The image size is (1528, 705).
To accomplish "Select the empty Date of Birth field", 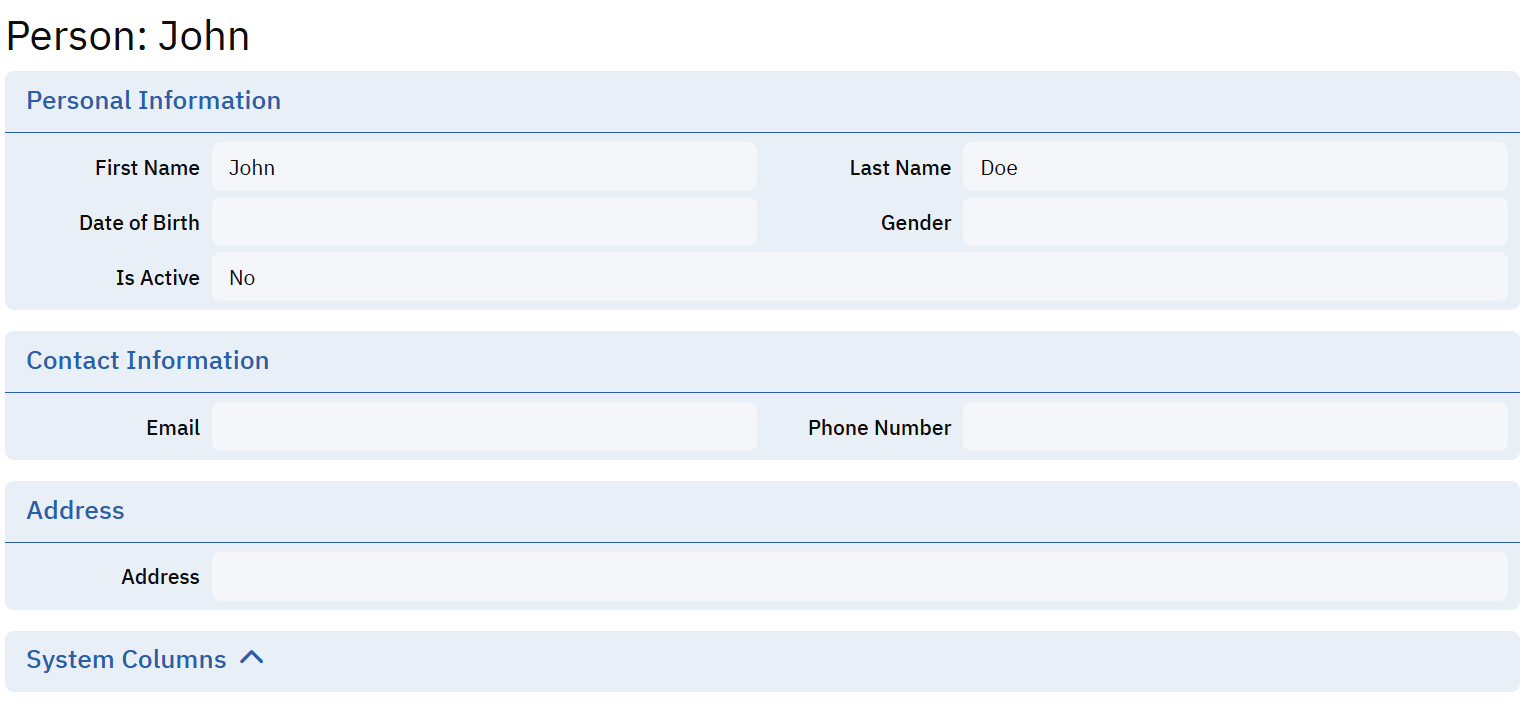I will click(x=484, y=222).
